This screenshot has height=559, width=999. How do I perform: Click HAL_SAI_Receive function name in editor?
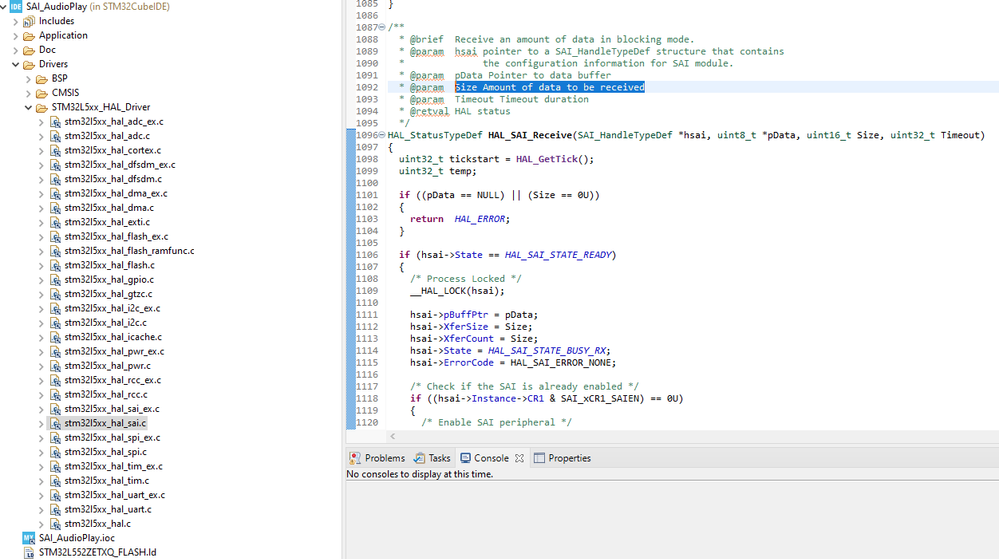point(529,135)
